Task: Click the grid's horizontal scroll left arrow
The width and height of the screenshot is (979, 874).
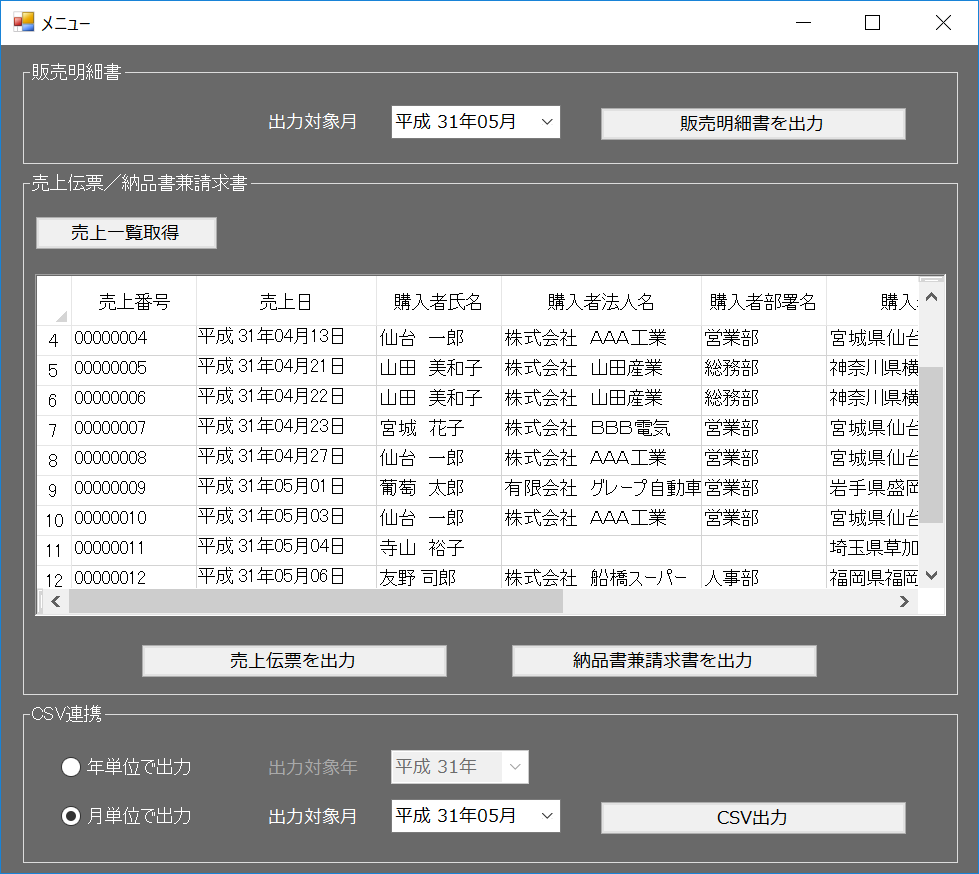Action: [56, 601]
